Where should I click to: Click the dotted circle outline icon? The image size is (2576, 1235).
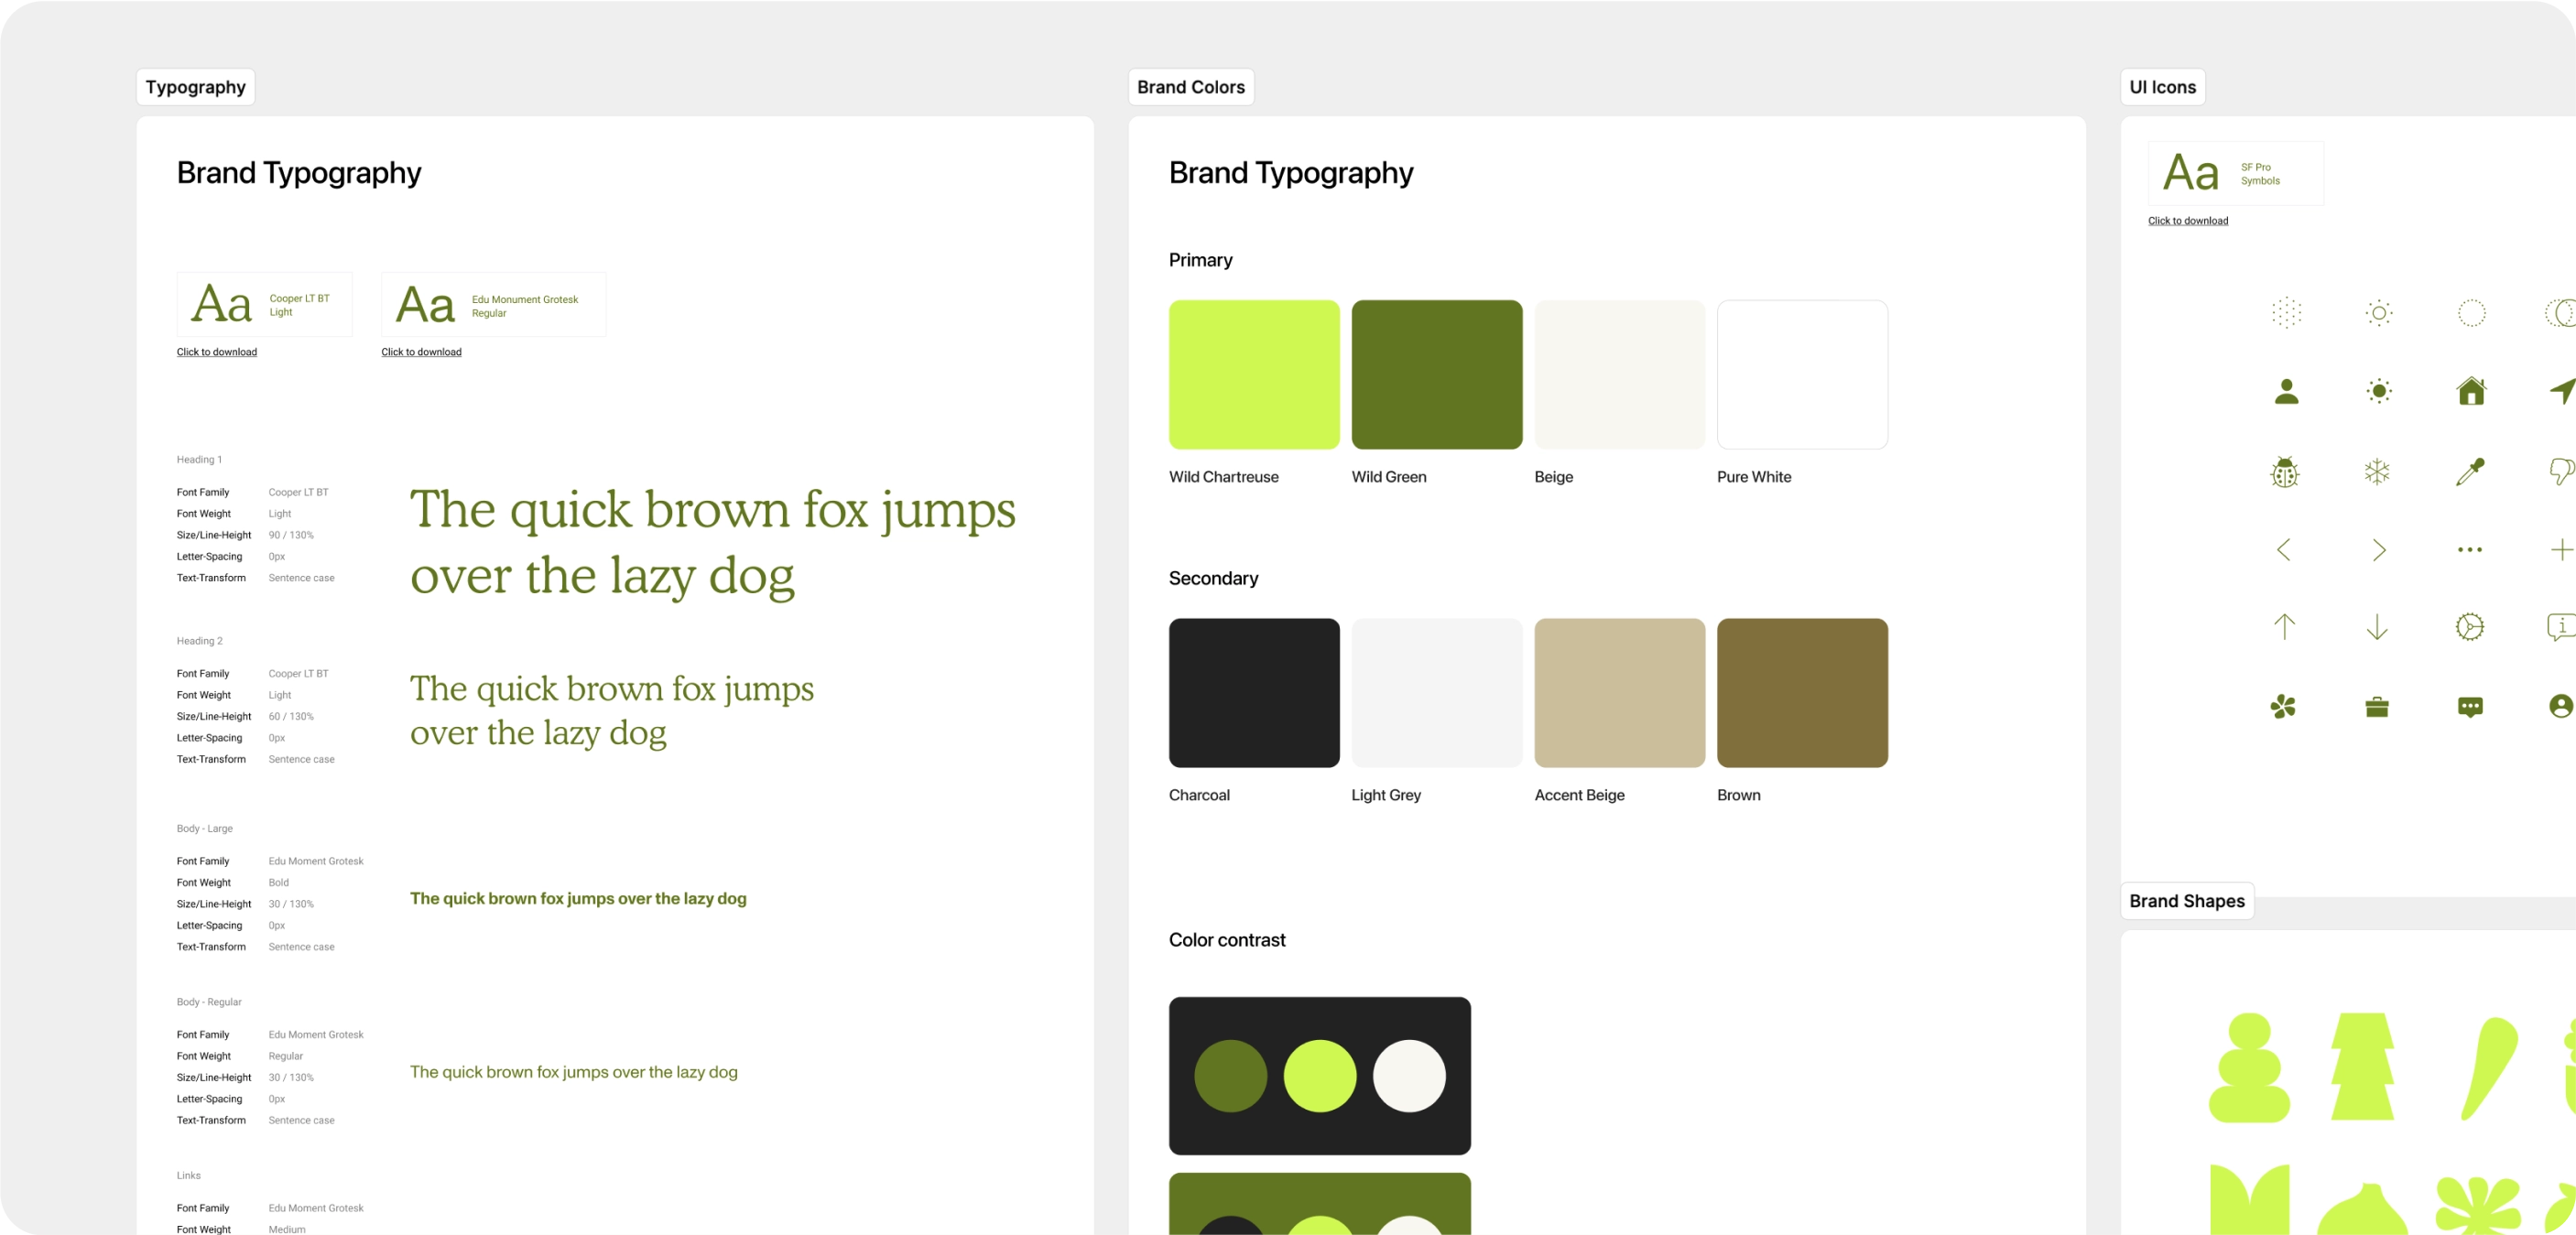coord(2471,313)
